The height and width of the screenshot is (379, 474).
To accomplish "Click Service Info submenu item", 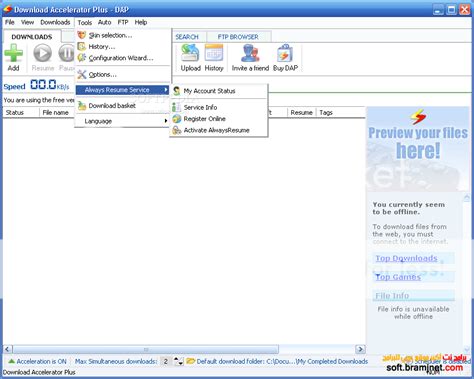I will (x=219, y=107).
